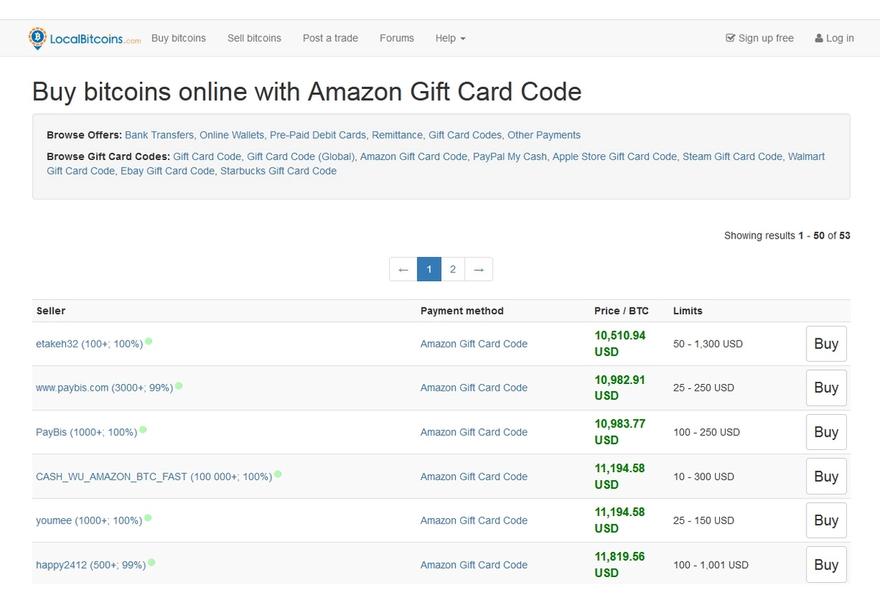Click online status dot beside etakeh32
Screen dimensions: 880x605
(x=149, y=341)
